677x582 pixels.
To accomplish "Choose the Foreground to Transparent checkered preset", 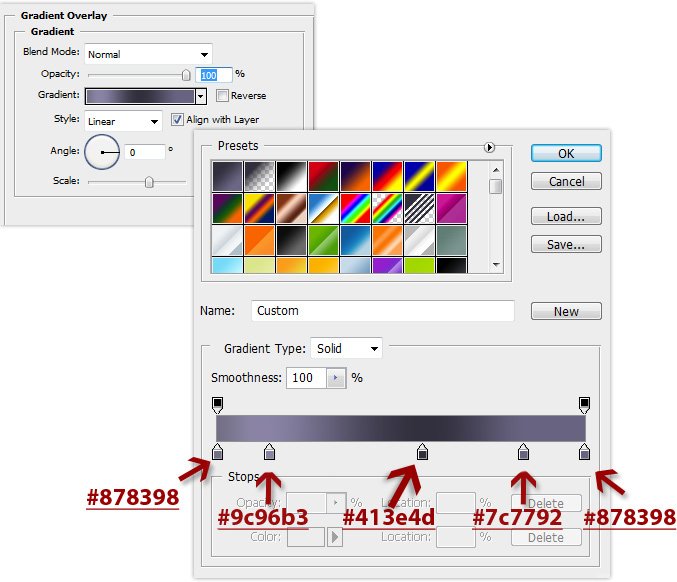I will click(x=259, y=176).
